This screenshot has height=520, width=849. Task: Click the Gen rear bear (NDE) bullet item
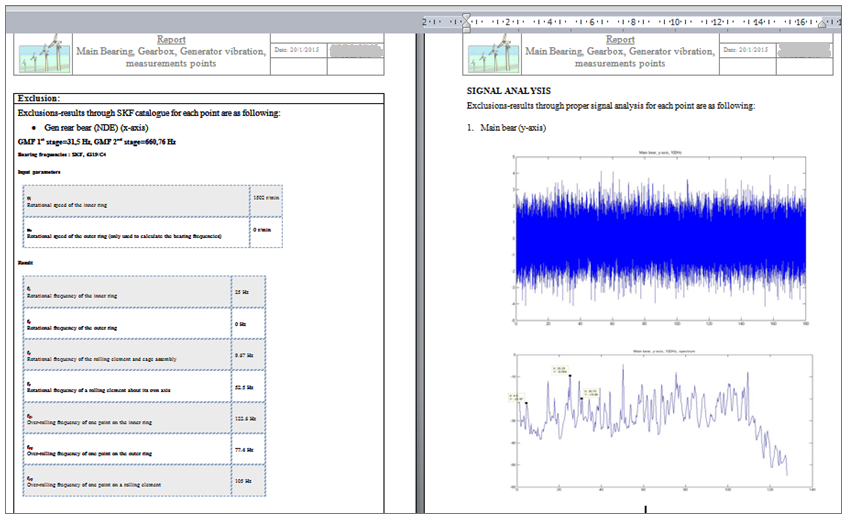[96, 128]
